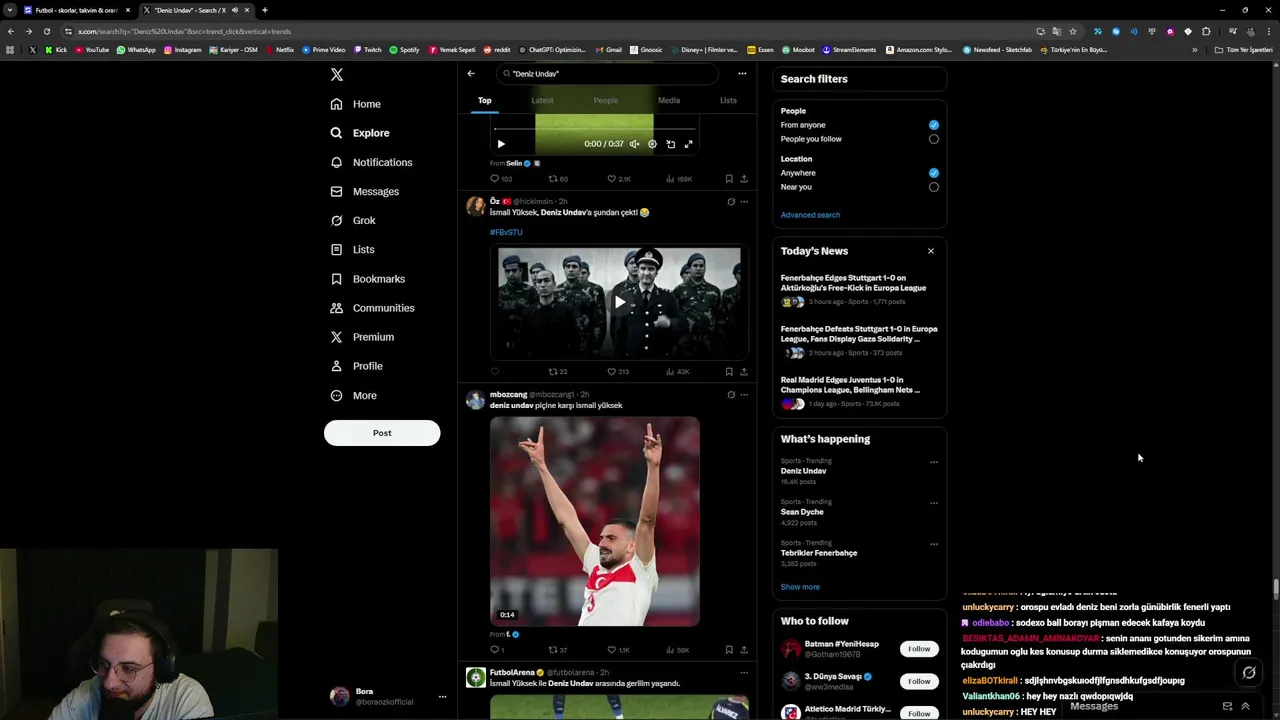
Task: Like Öz's post with 313 likes
Action: [618, 372]
